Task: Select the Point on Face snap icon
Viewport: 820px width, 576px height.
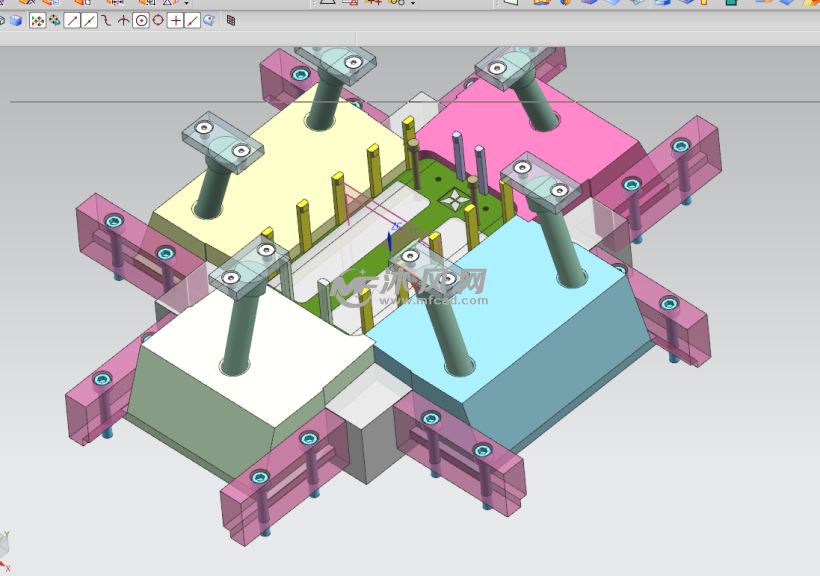Action: pos(209,20)
